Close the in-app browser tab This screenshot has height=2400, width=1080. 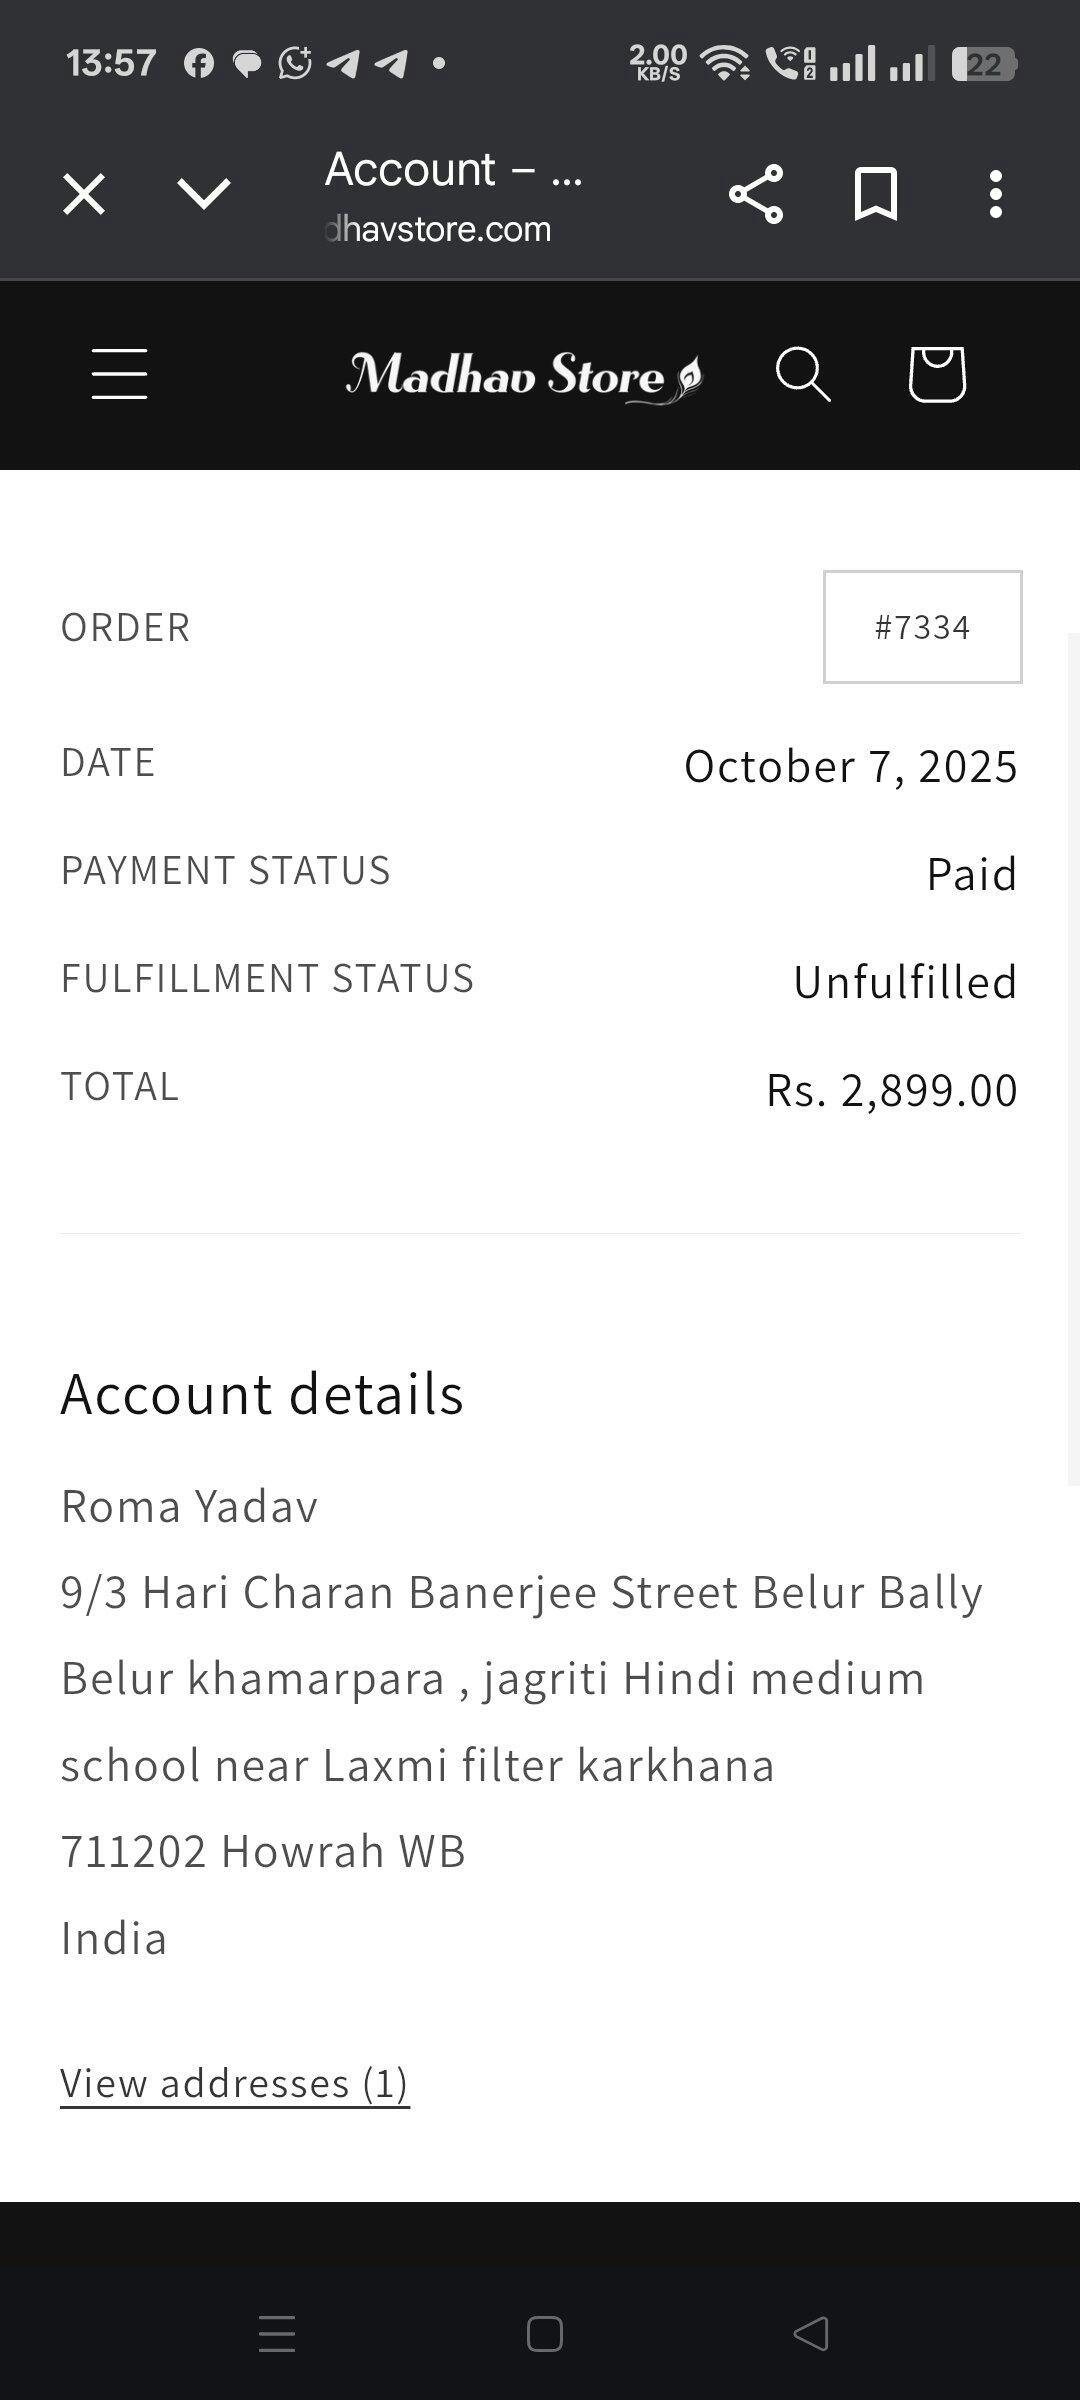click(x=84, y=194)
